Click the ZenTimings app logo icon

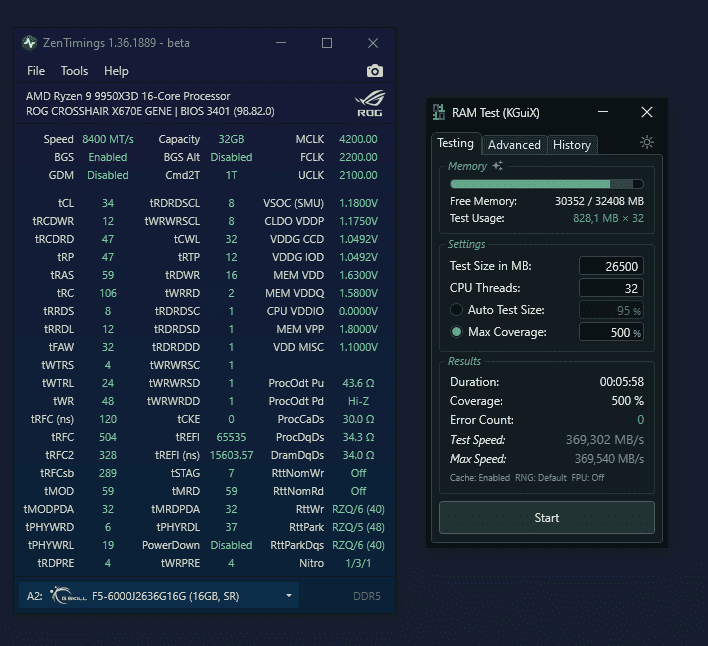29,43
